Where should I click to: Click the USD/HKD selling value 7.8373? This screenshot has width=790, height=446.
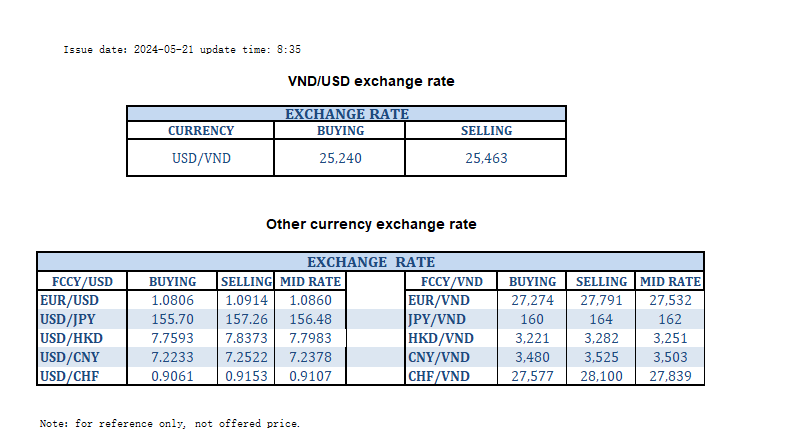point(245,338)
